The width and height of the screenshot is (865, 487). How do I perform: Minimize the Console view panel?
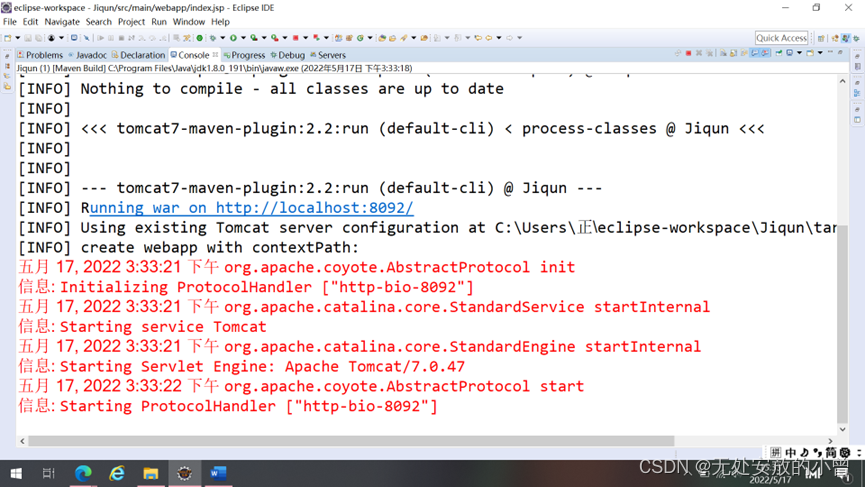point(830,52)
